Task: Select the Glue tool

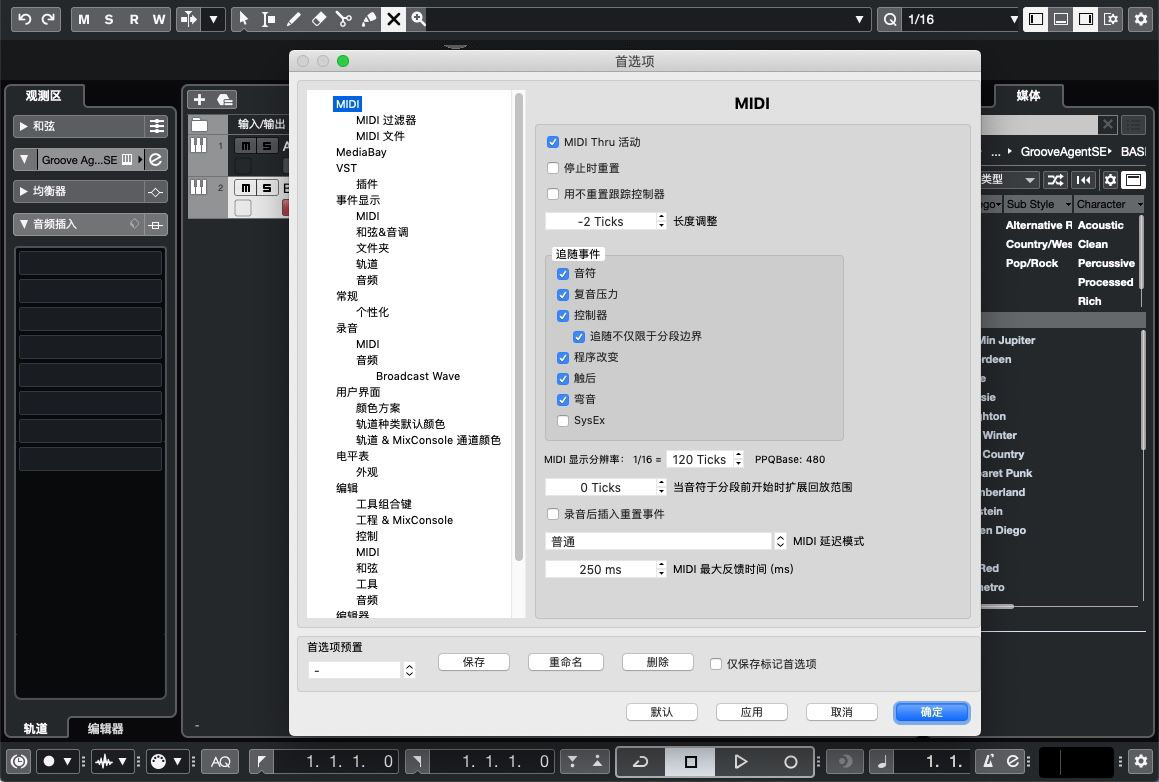Action: (x=369, y=19)
